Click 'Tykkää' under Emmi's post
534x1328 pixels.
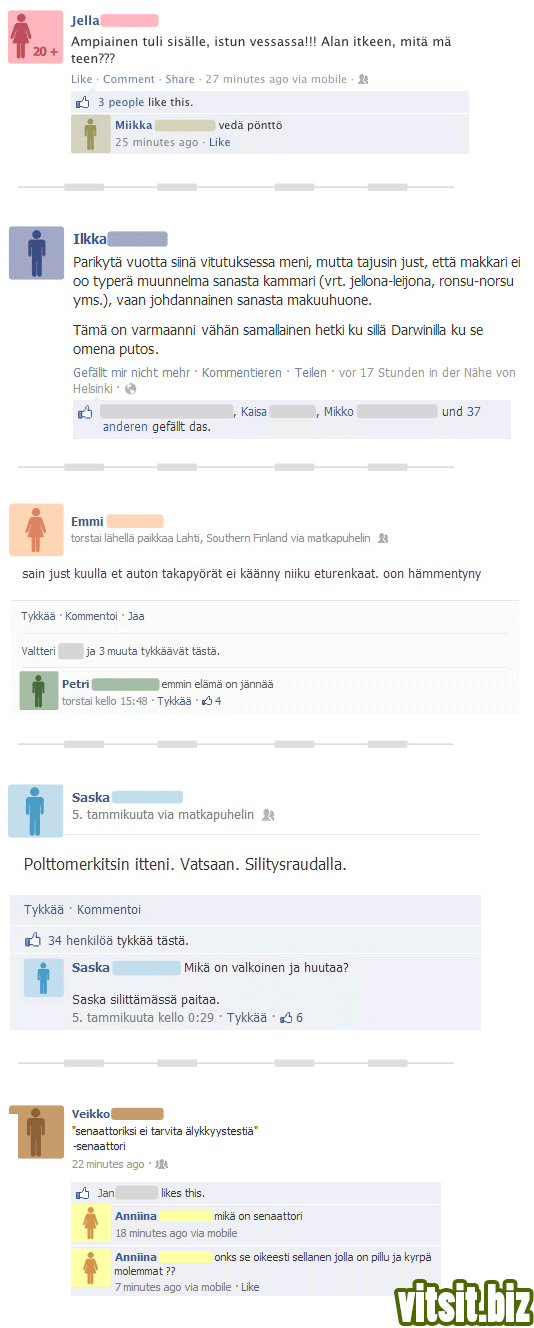(38, 615)
